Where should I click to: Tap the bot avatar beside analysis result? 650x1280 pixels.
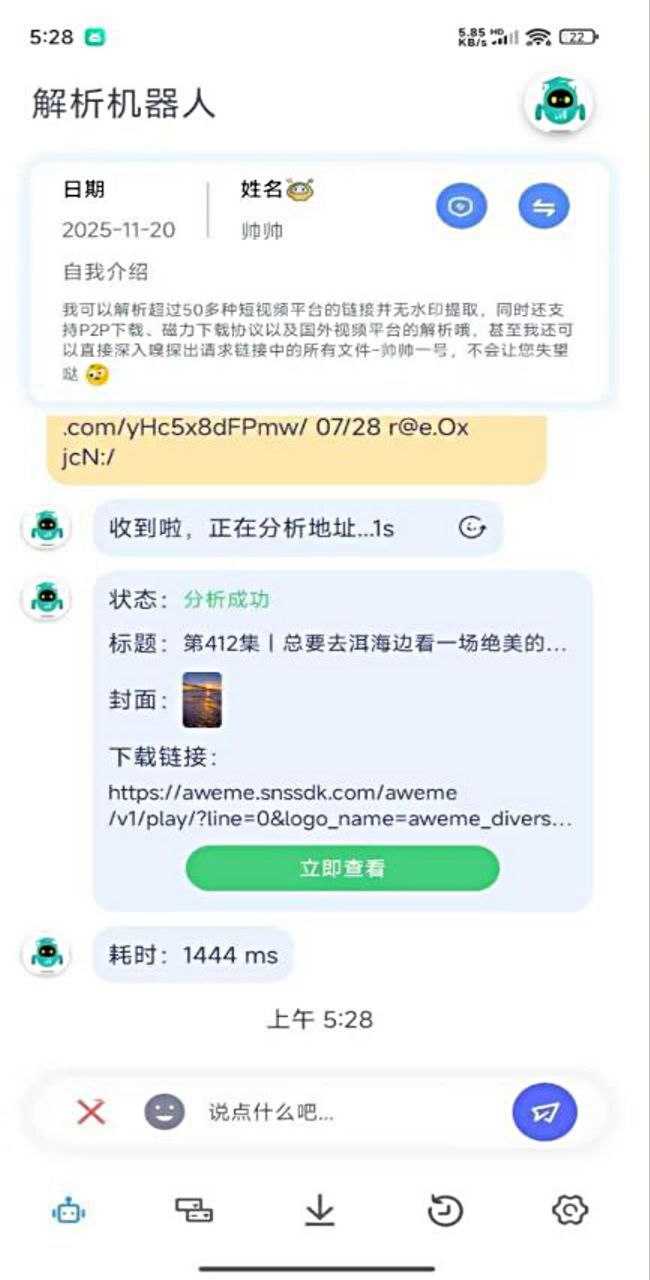[46, 598]
